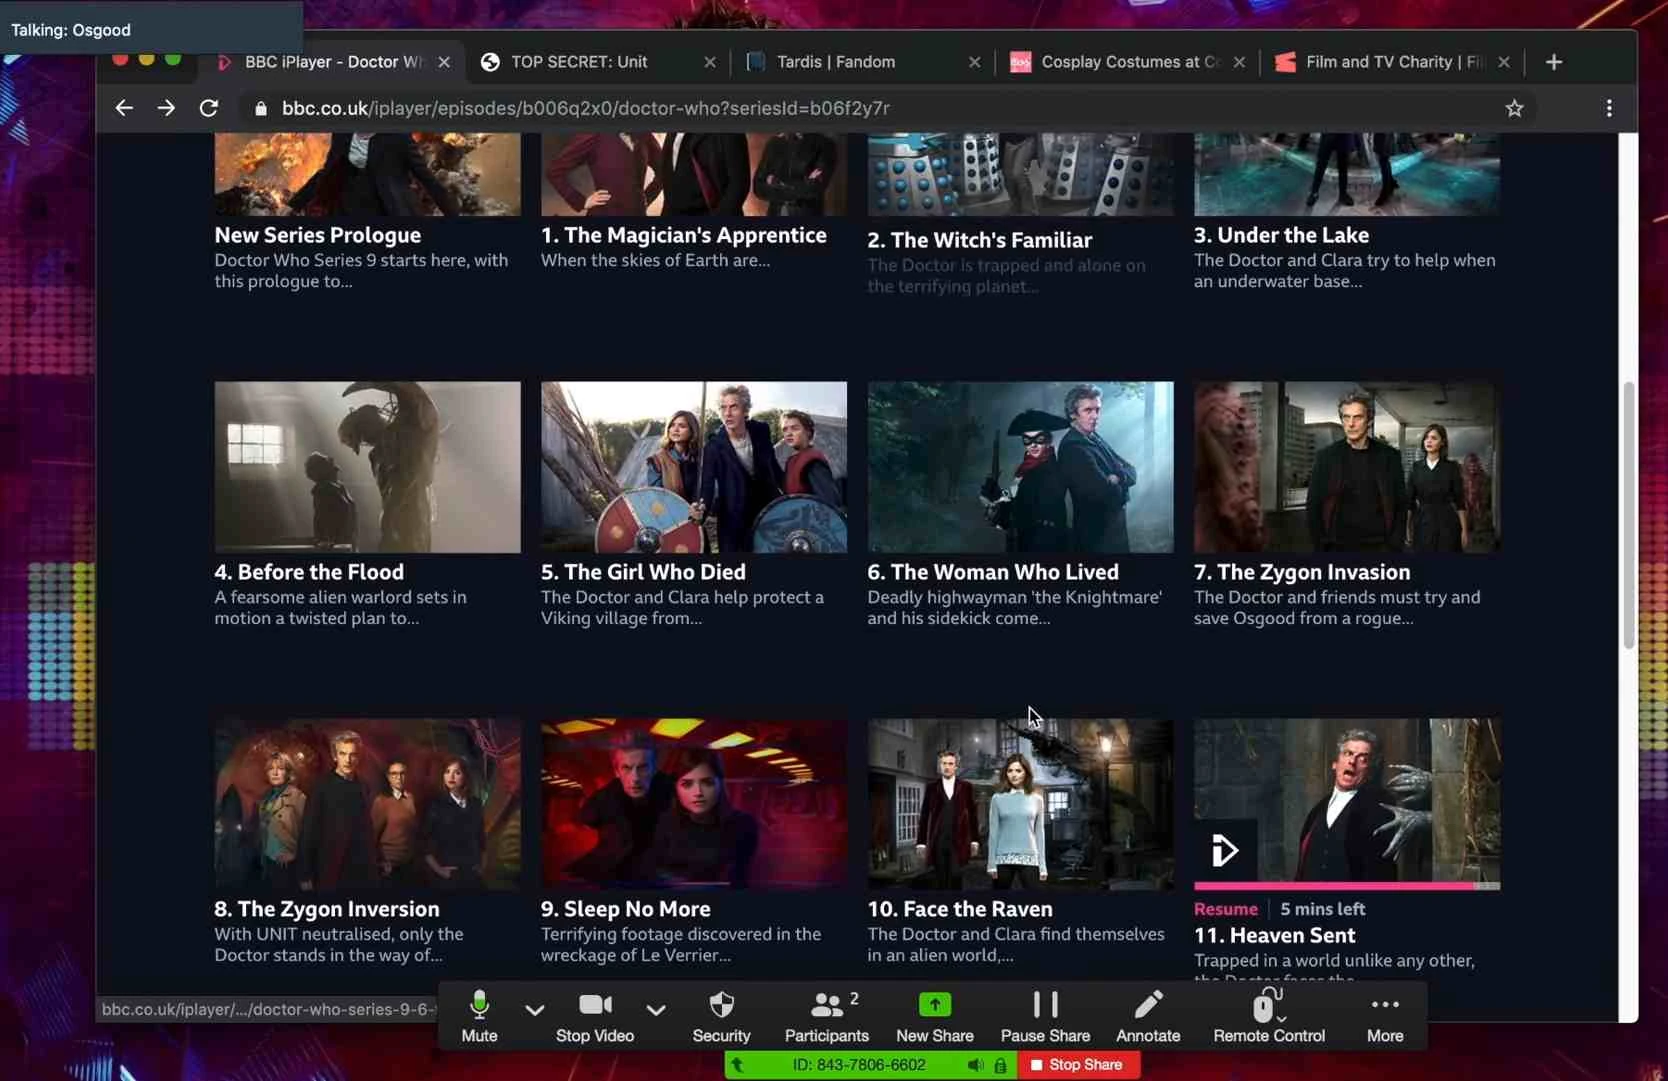This screenshot has width=1668, height=1081.
Task: Click the page vertical scrollbar thumb
Action: [x=1629, y=515]
